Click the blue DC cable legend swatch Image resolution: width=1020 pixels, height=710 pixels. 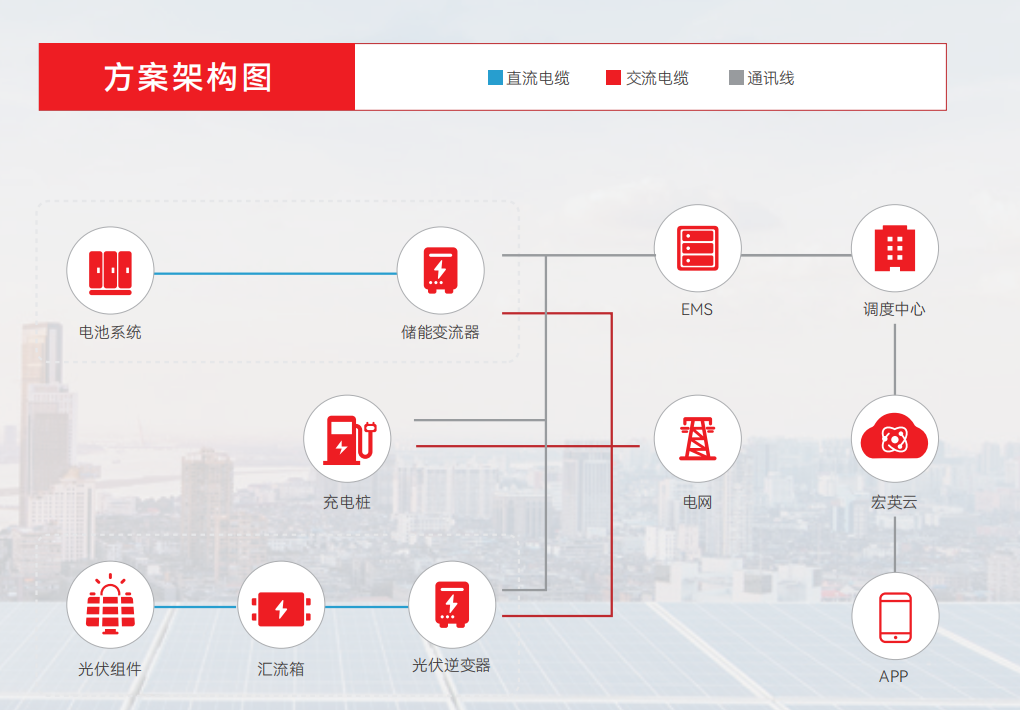click(495, 78)
